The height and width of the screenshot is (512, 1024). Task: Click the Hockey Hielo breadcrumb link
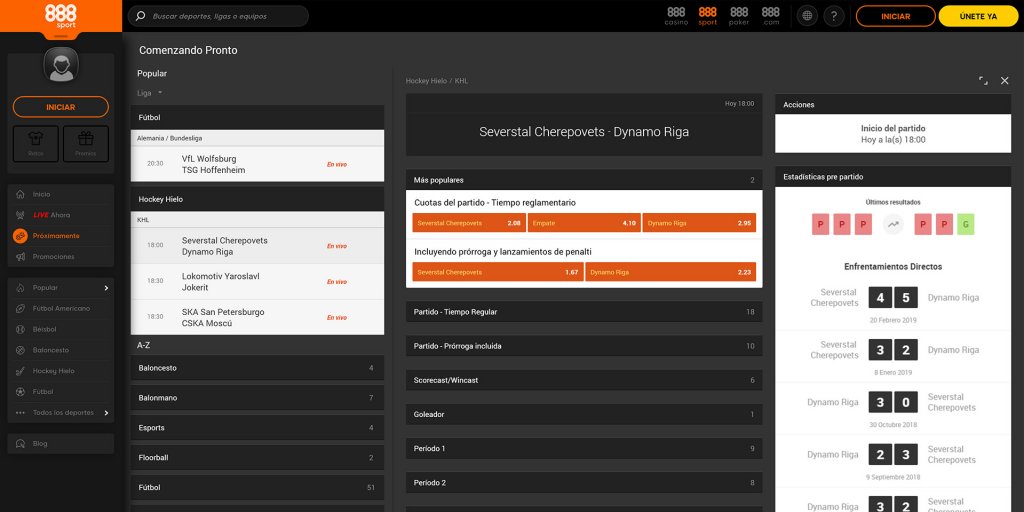coord(426,81)
